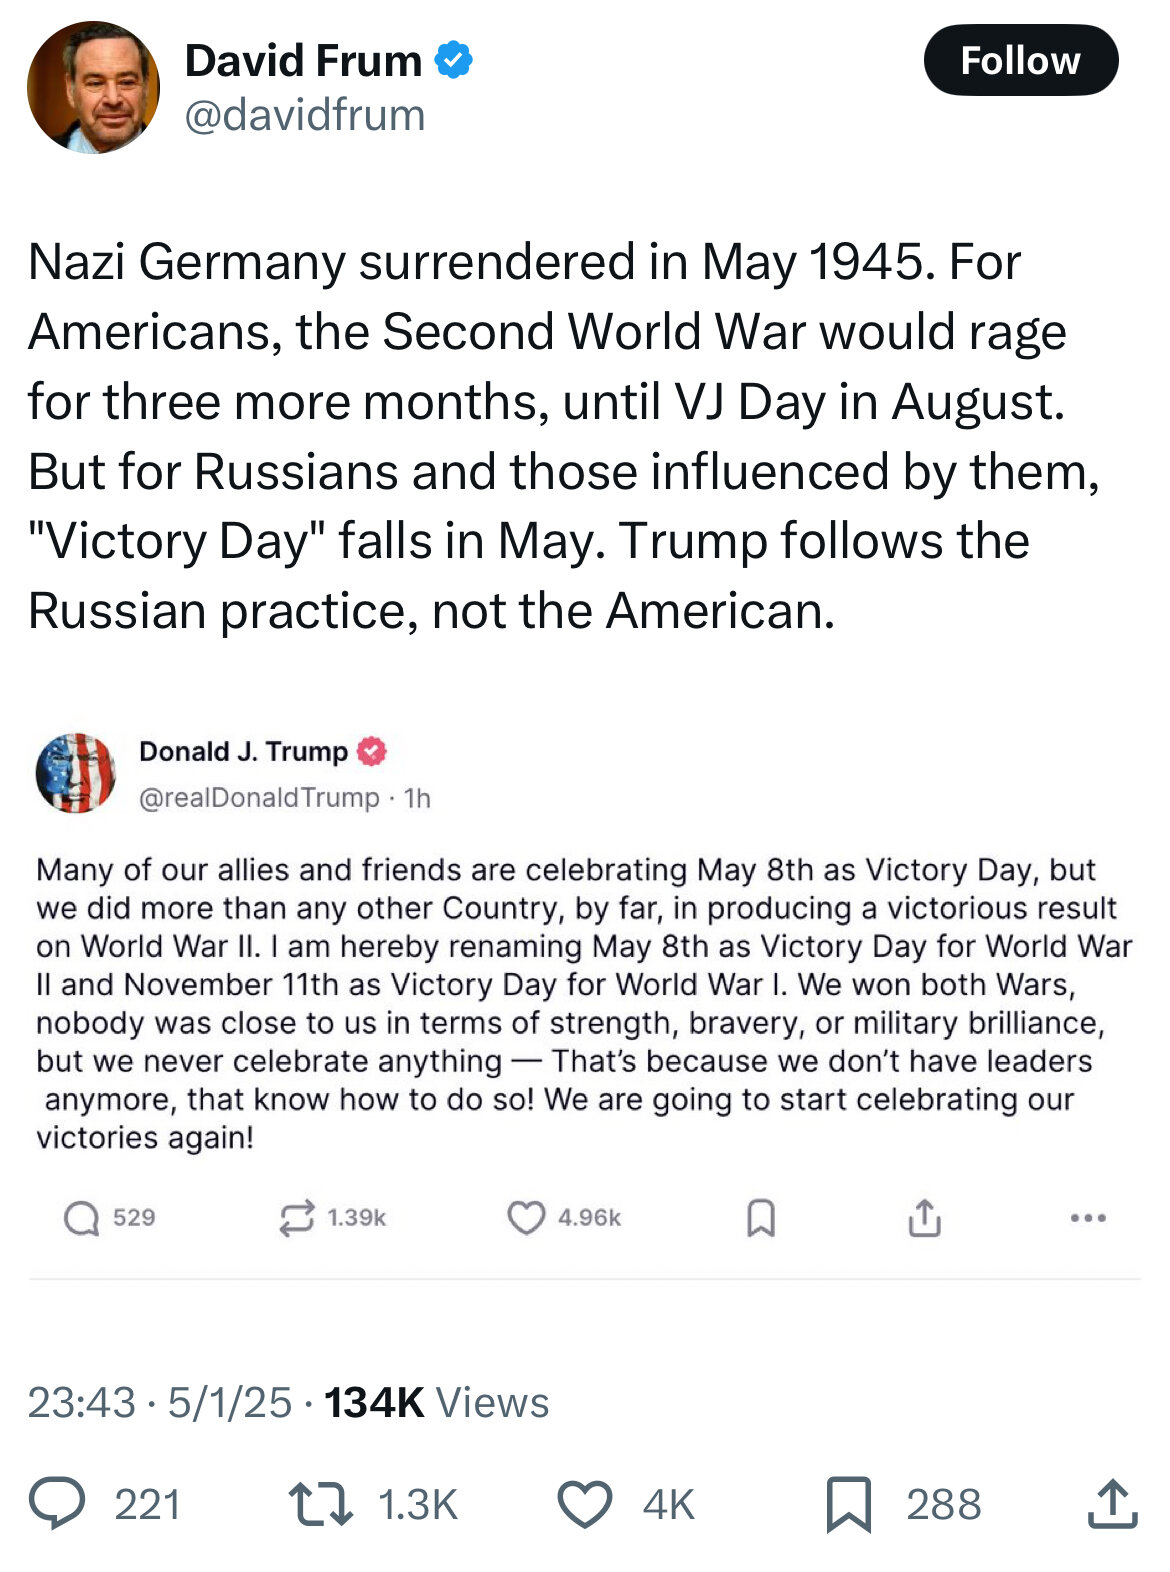The image size is (1170, 1572).
Task: Bookmark the quoted Trump post
Action: pyautogui.click(x=761, y=1218)
